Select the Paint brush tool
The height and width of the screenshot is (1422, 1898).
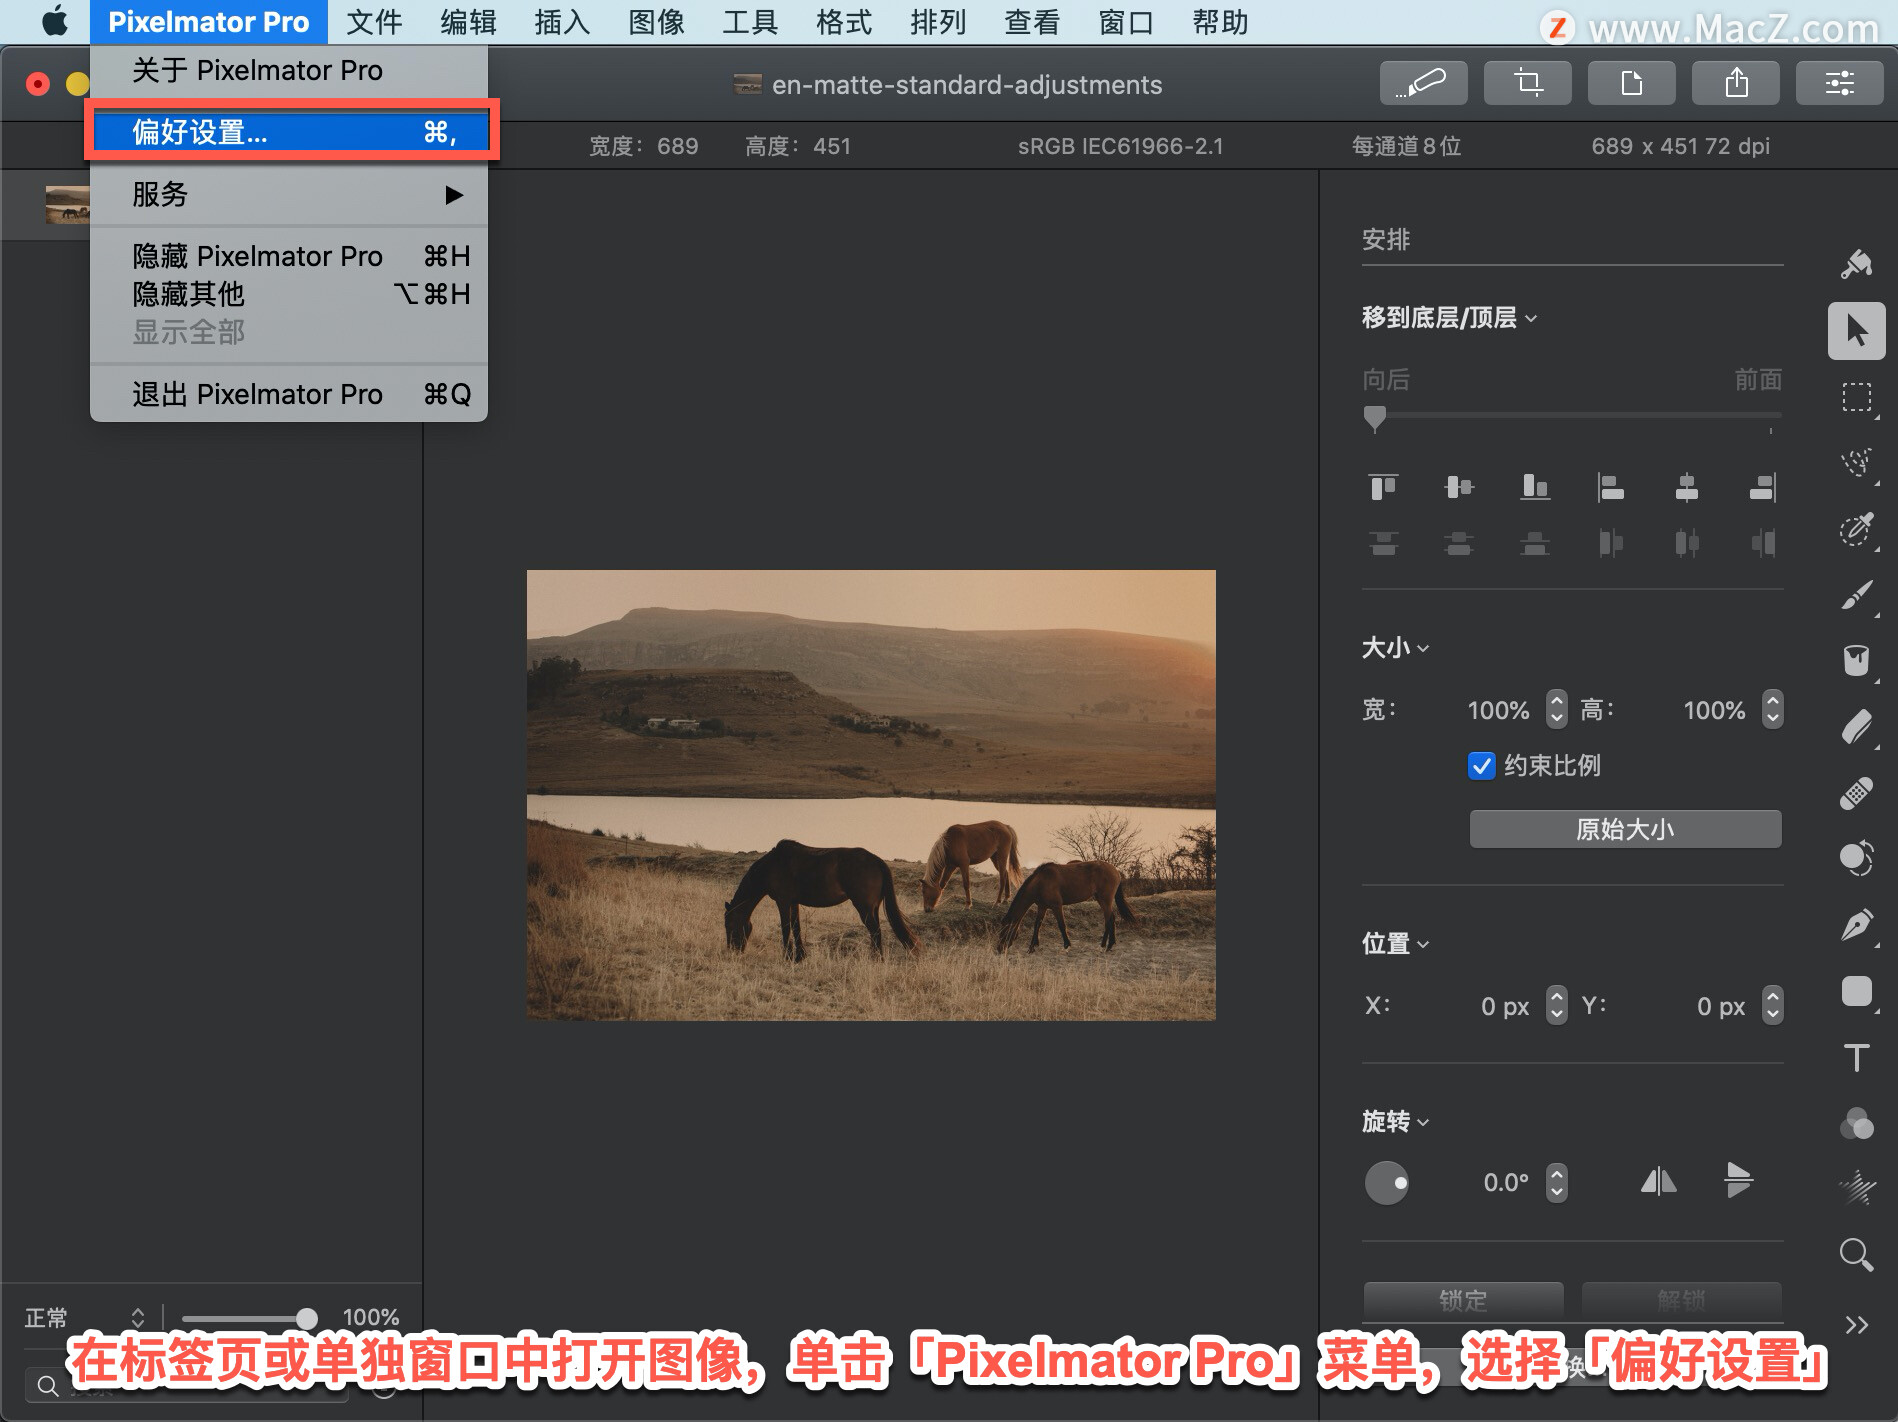tap(1856, 595)
